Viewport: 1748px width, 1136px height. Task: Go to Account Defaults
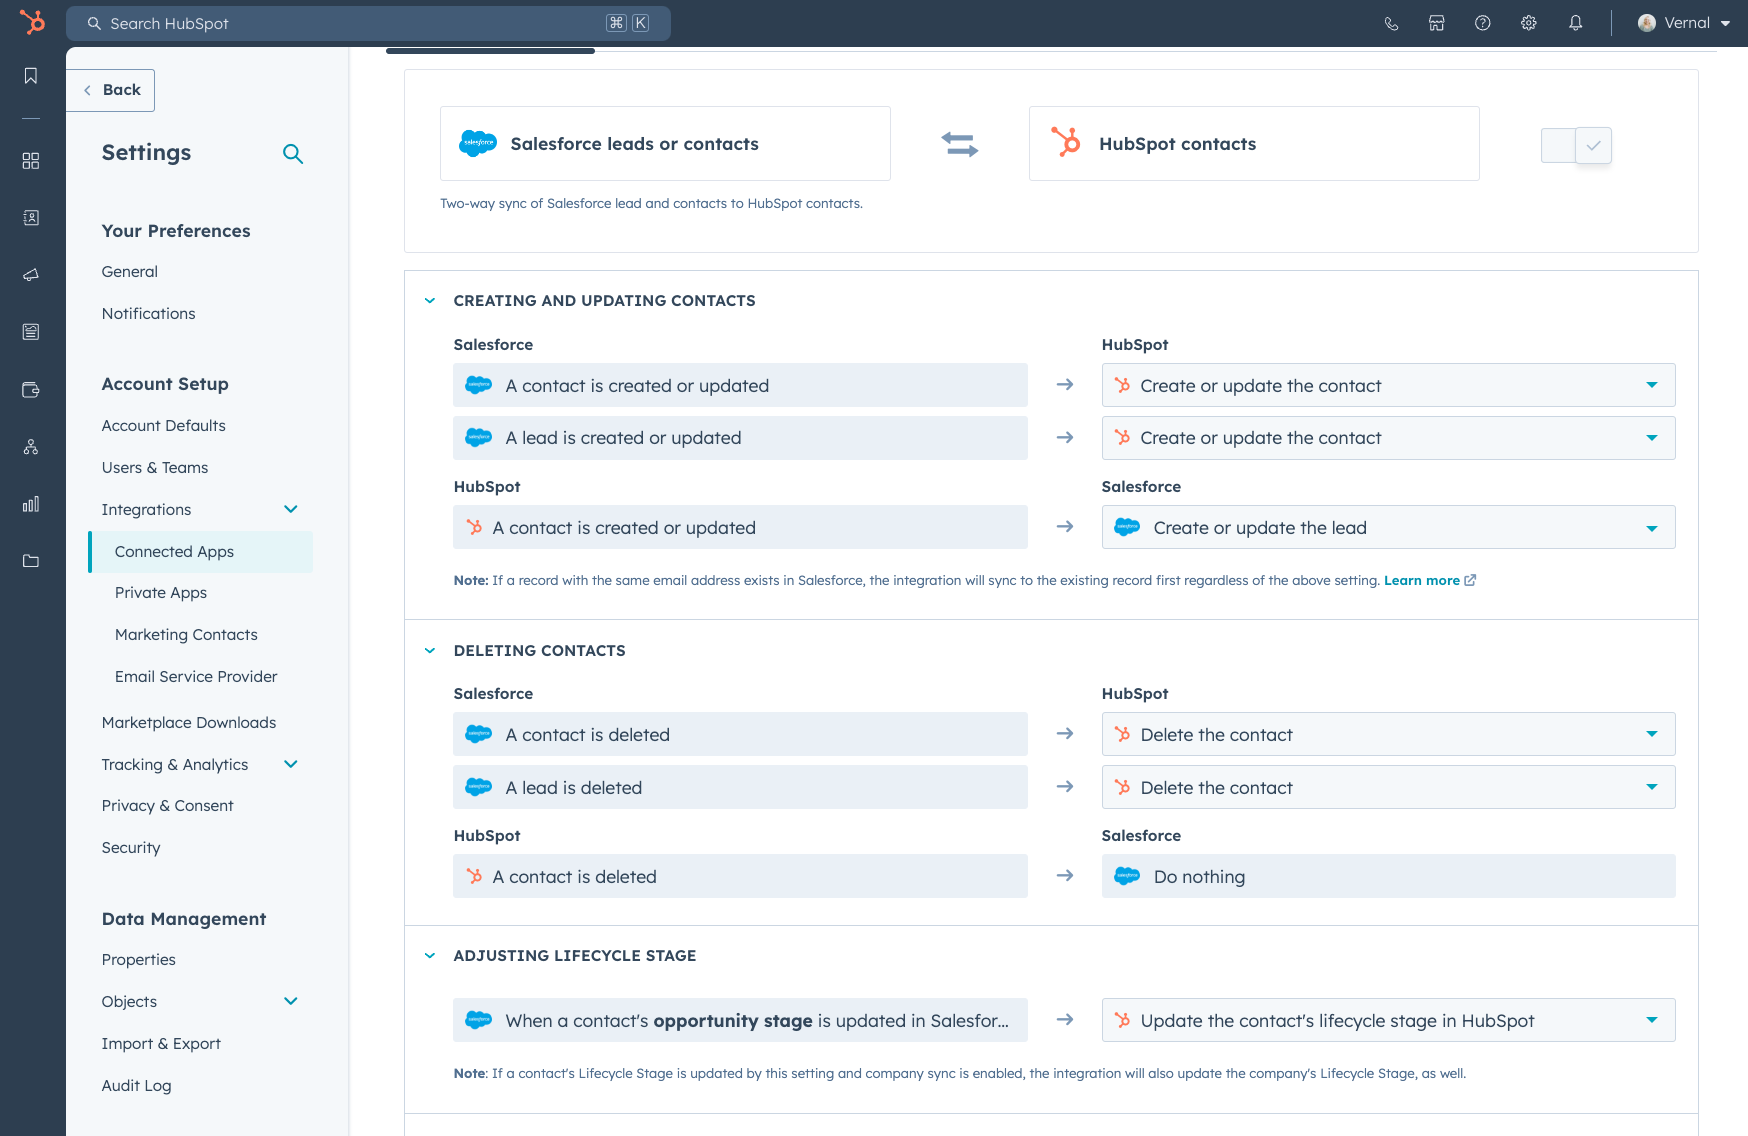164,426
